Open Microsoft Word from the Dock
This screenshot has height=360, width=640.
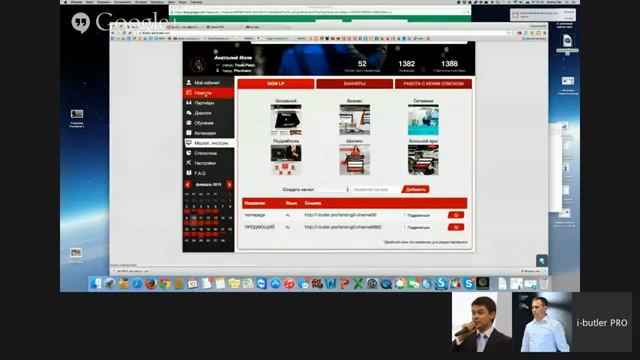point(331,283)
